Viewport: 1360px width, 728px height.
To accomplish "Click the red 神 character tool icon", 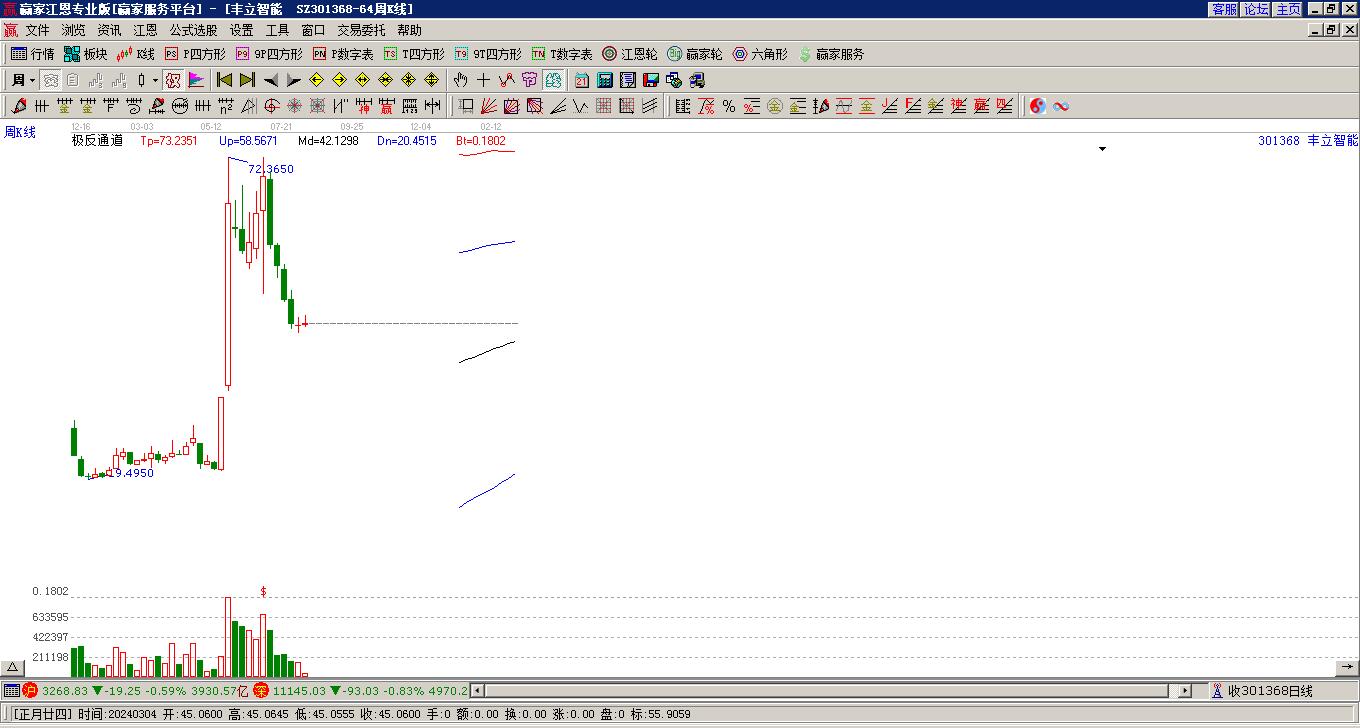I will (x=363, y=106).
